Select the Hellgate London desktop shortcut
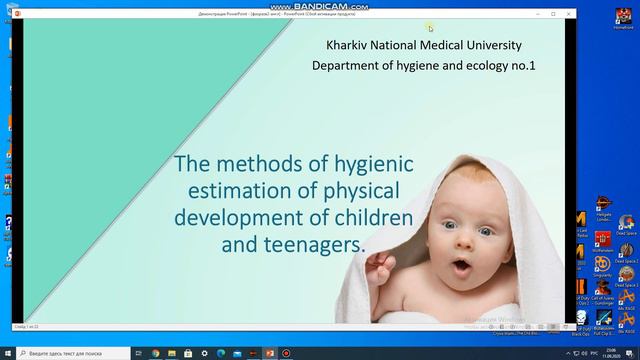Viewport: 640px width, 360px height. pyautogui.click(x=603, y=209)
